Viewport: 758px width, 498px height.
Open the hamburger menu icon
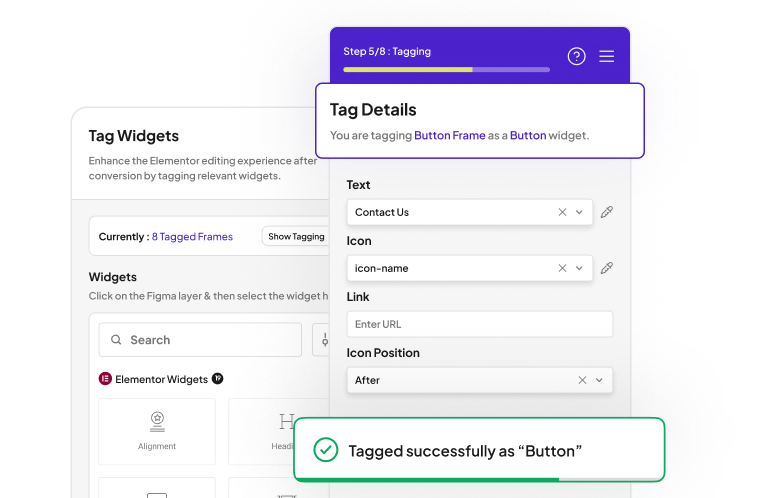click(607, 57)
